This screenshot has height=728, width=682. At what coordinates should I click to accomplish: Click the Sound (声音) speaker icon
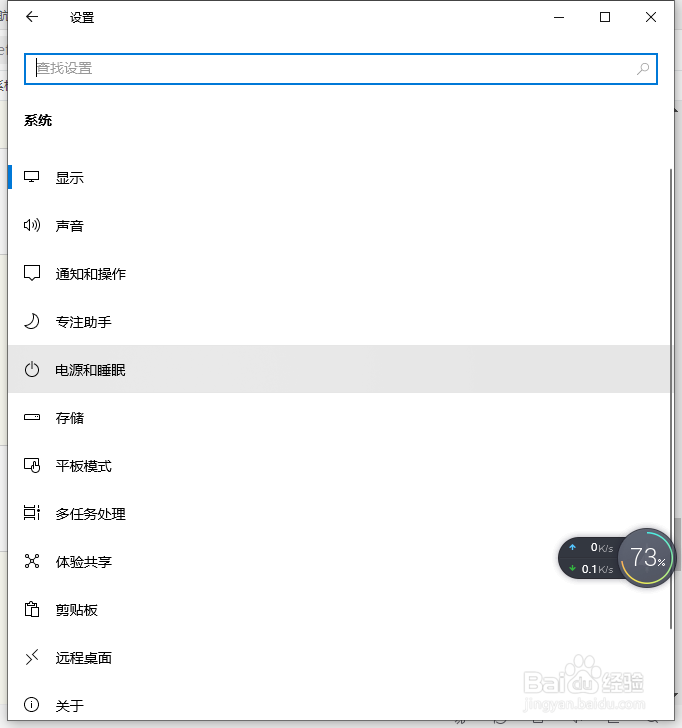pyautogui.click(x=32, y=226)
